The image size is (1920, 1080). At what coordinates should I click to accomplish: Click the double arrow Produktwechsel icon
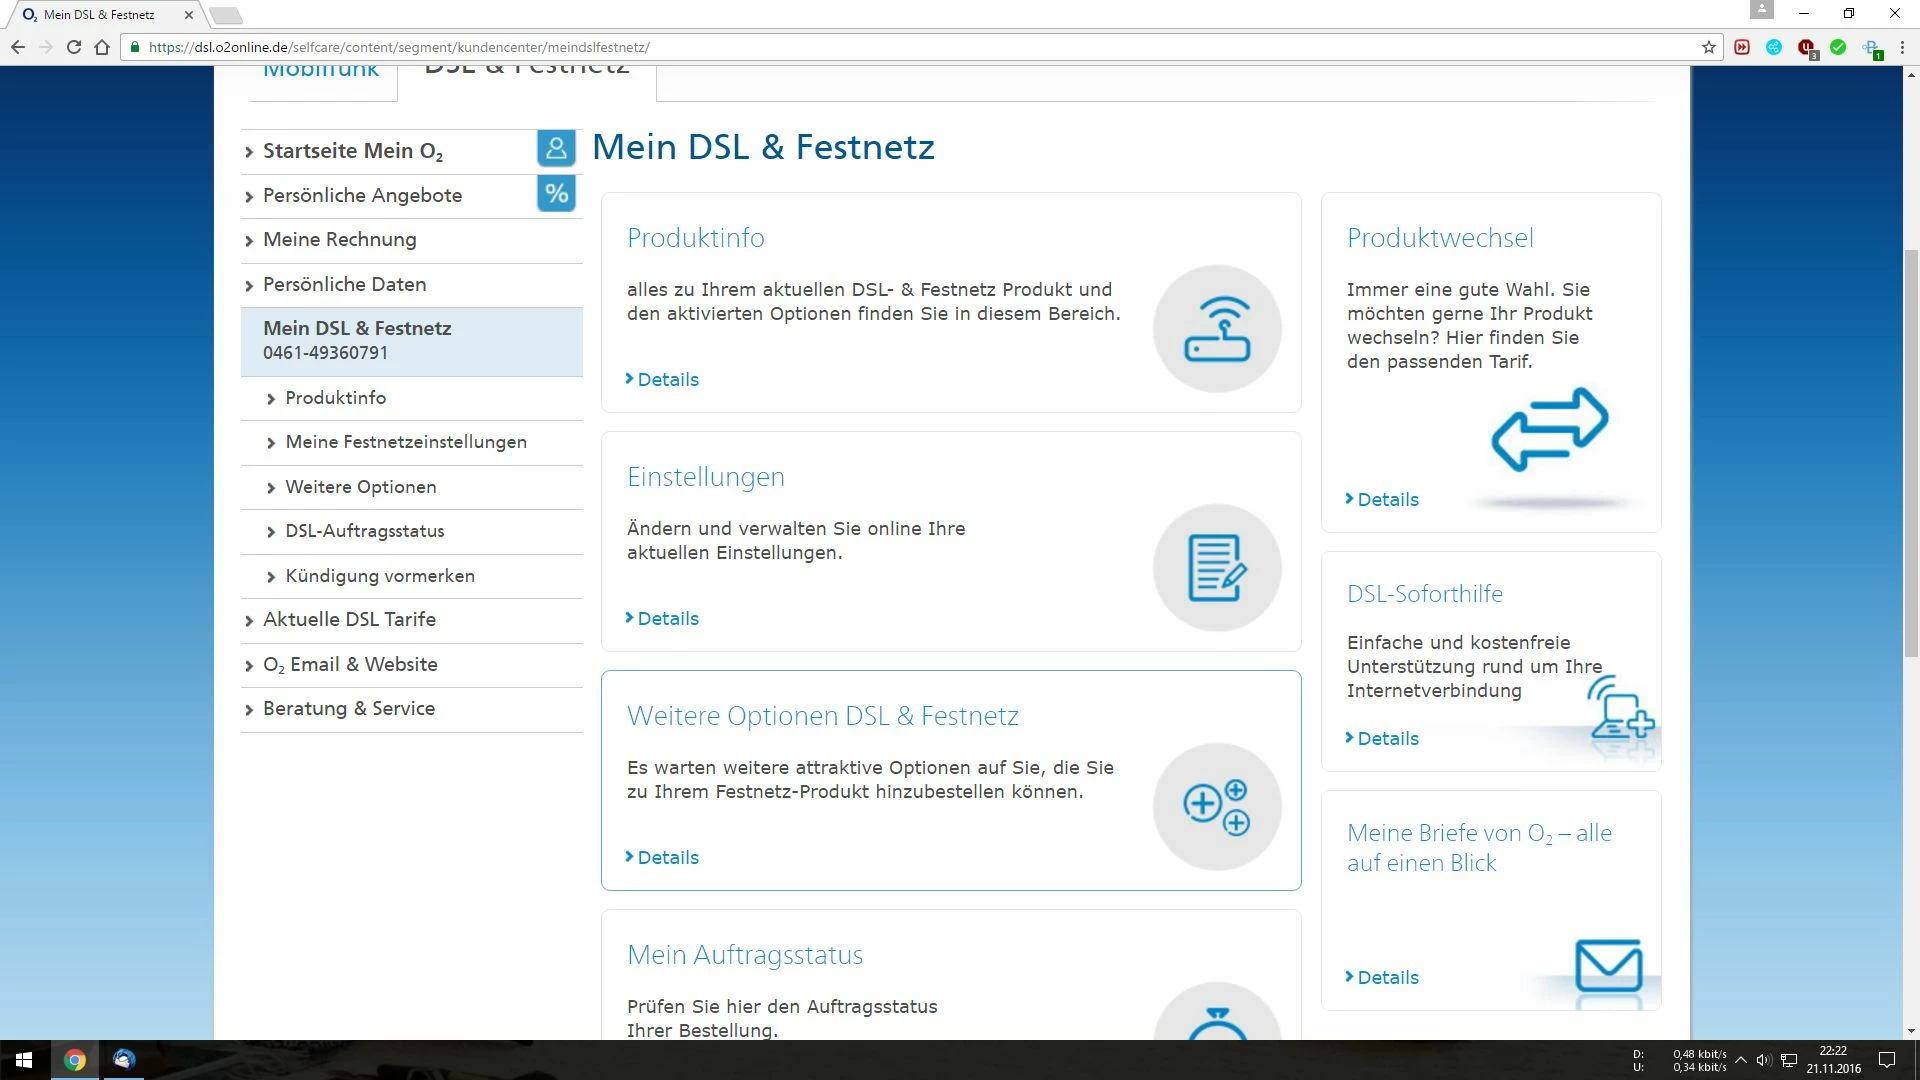(1550, 429)
